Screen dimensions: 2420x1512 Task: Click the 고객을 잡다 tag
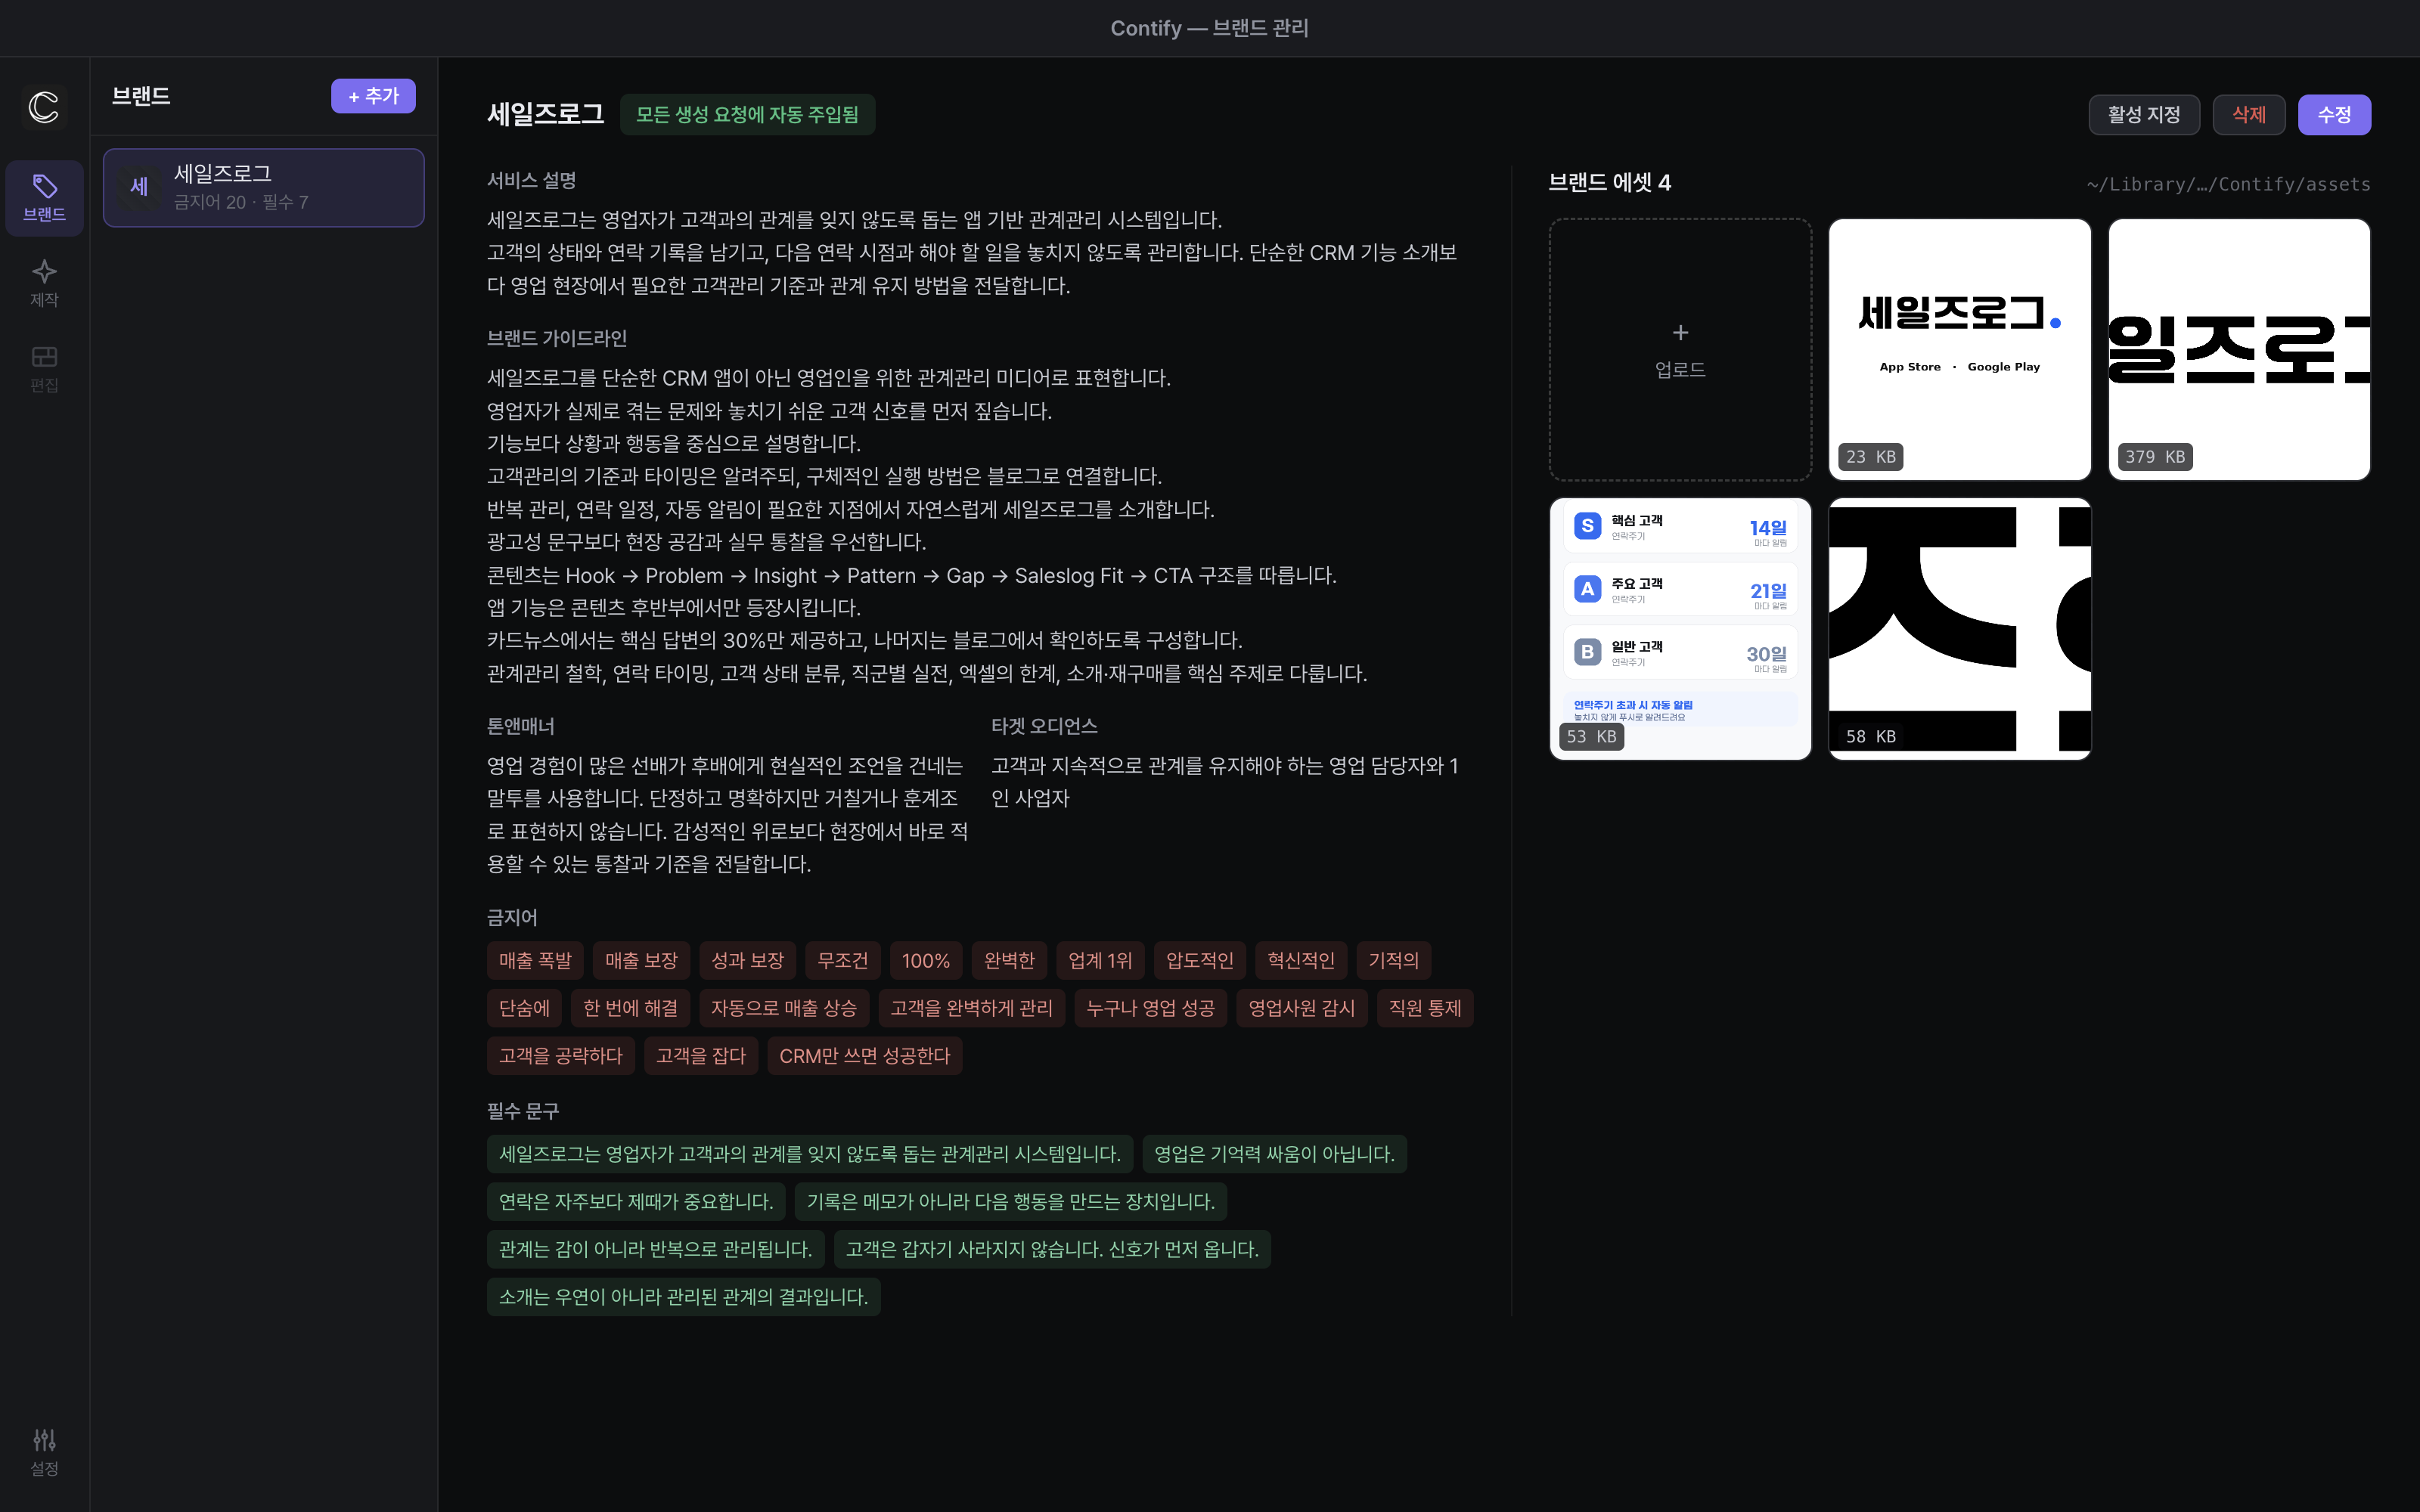(701, 1056)
